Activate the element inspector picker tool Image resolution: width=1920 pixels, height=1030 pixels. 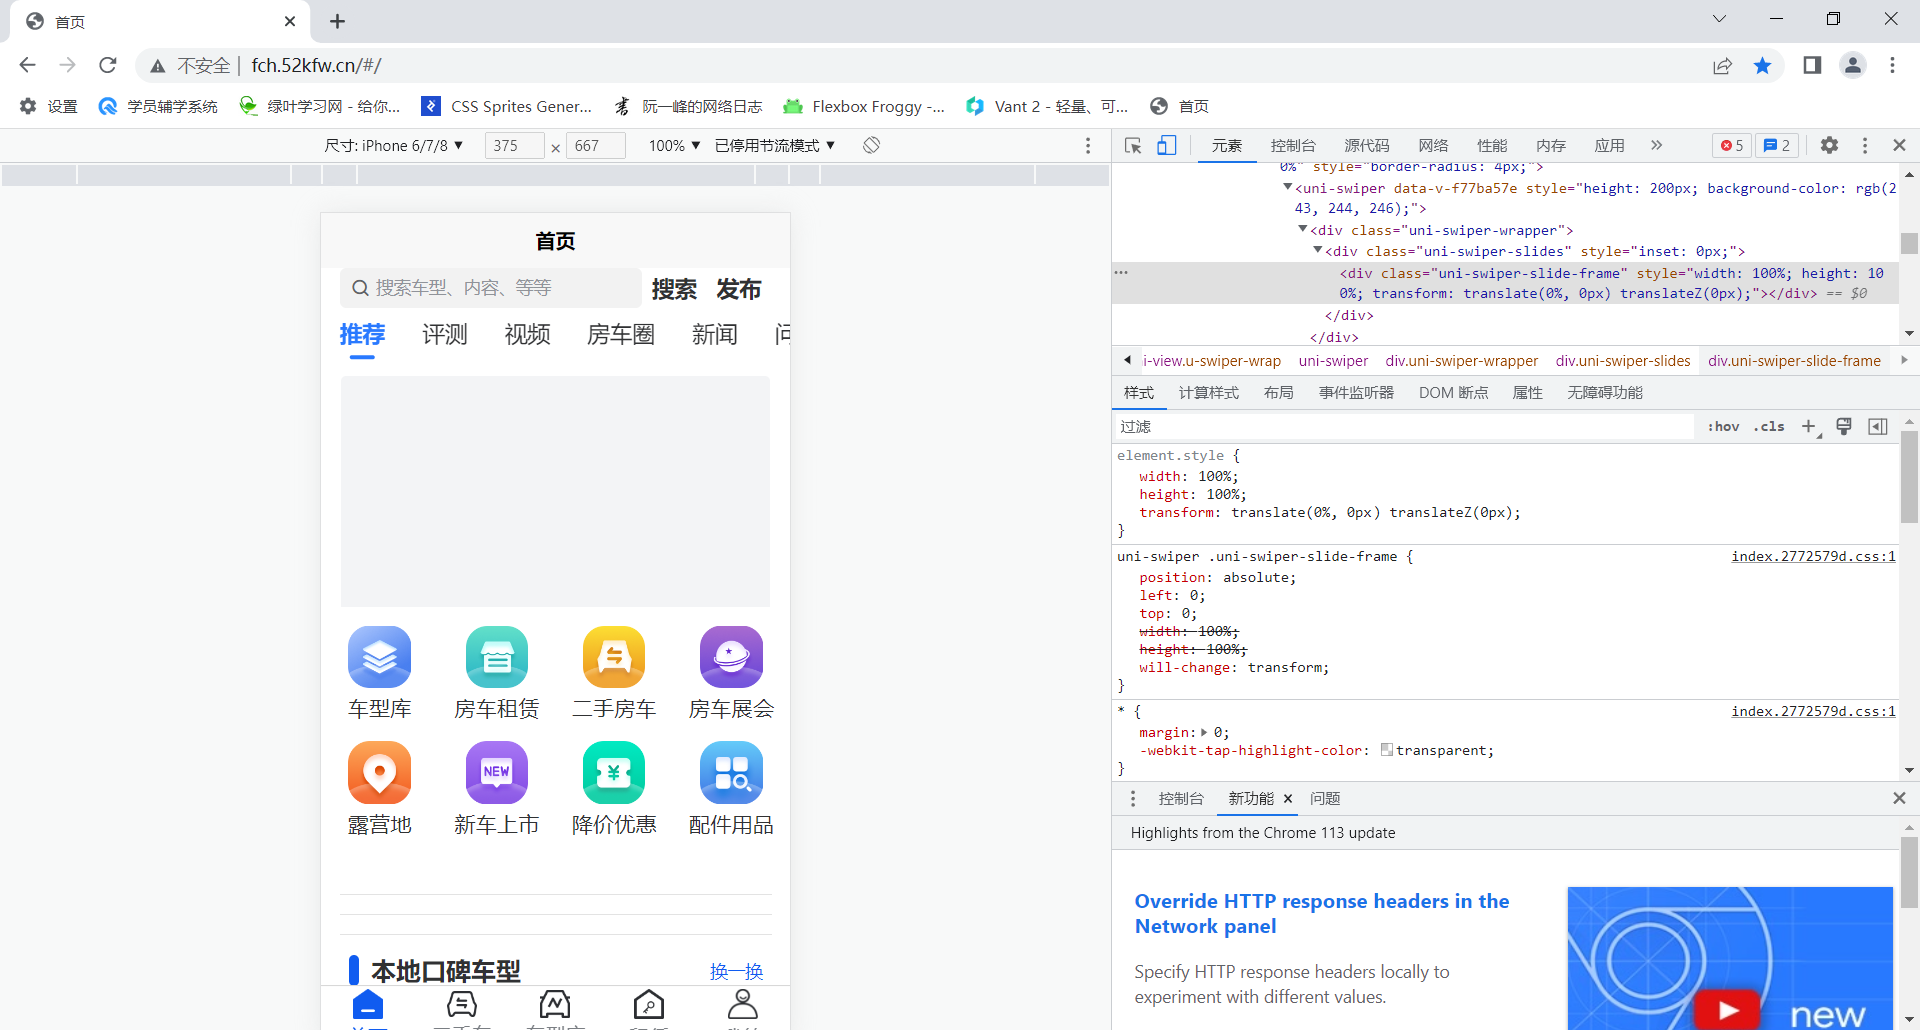point(1133,146)
